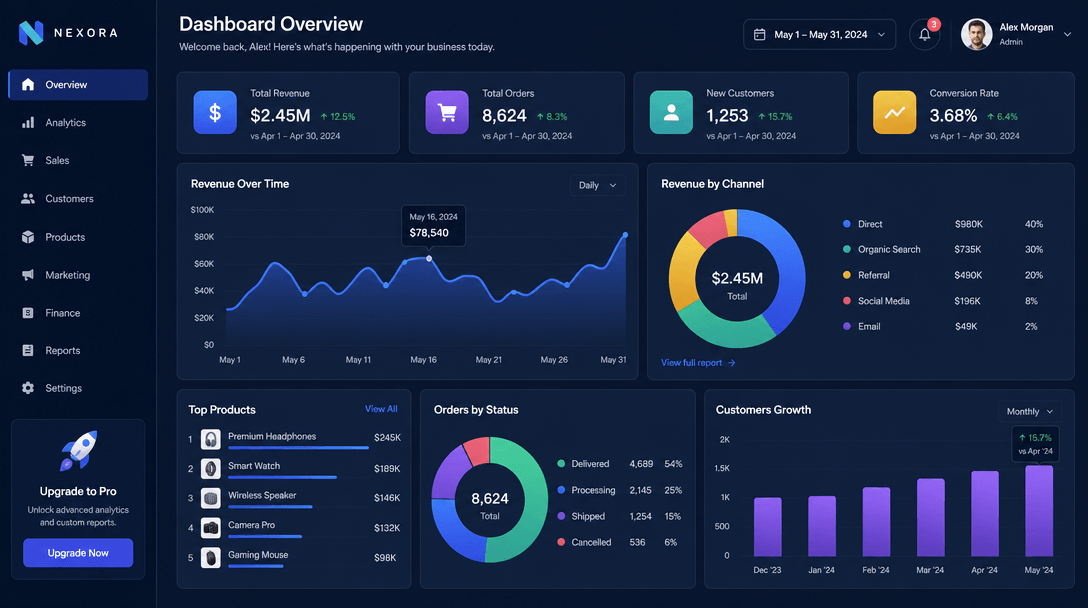Click the Cancelled status legend dot
The image size is (1088, 608).
pos(561,542)
